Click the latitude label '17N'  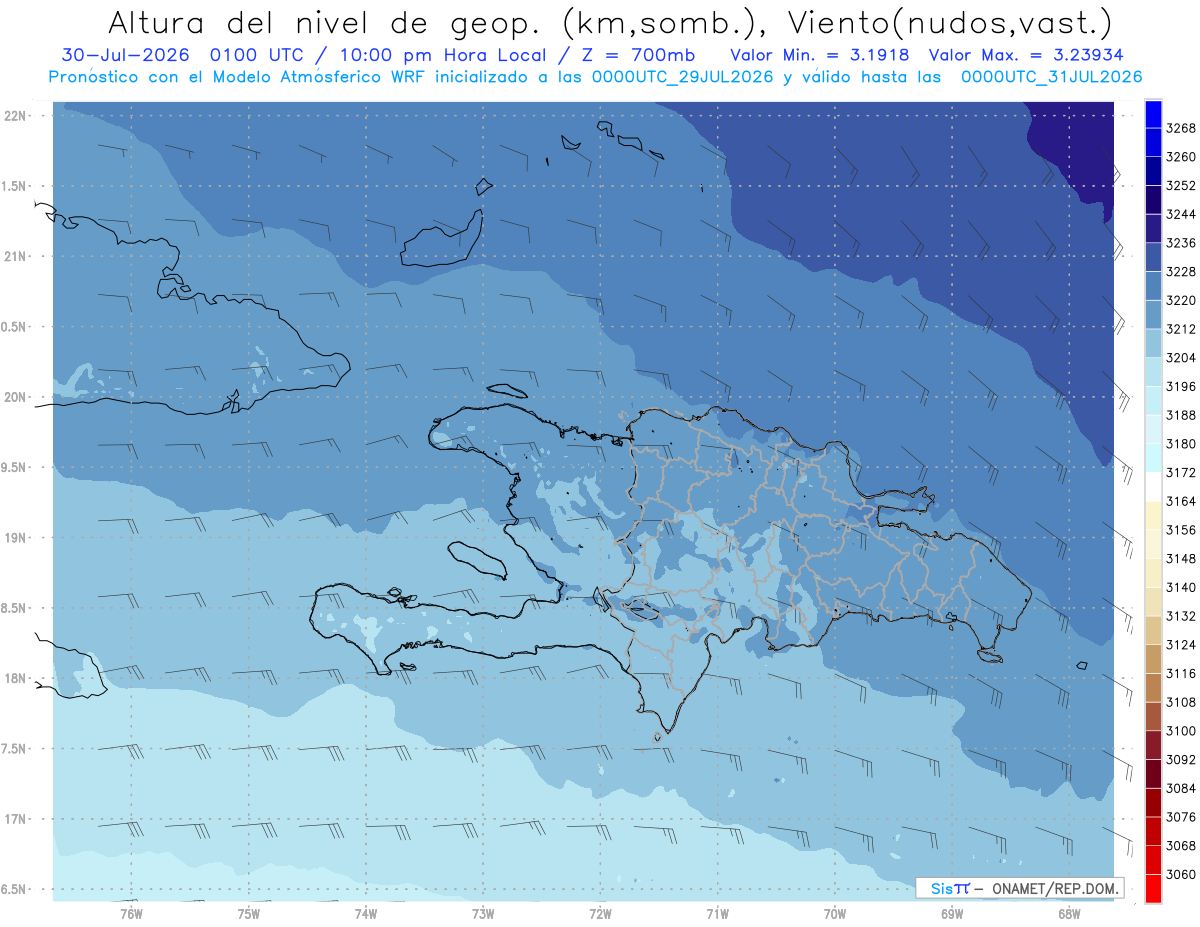[x=16, y=819]
